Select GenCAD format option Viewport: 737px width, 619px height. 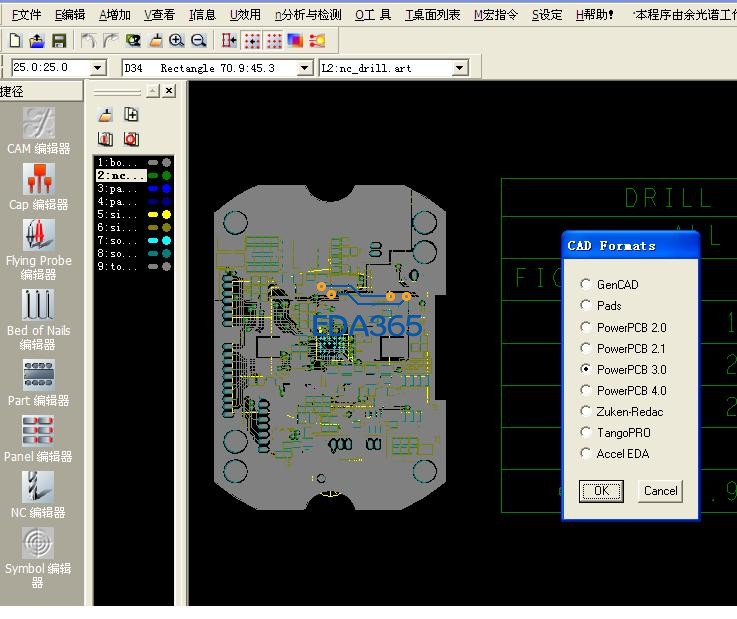[x=586, y=285]
